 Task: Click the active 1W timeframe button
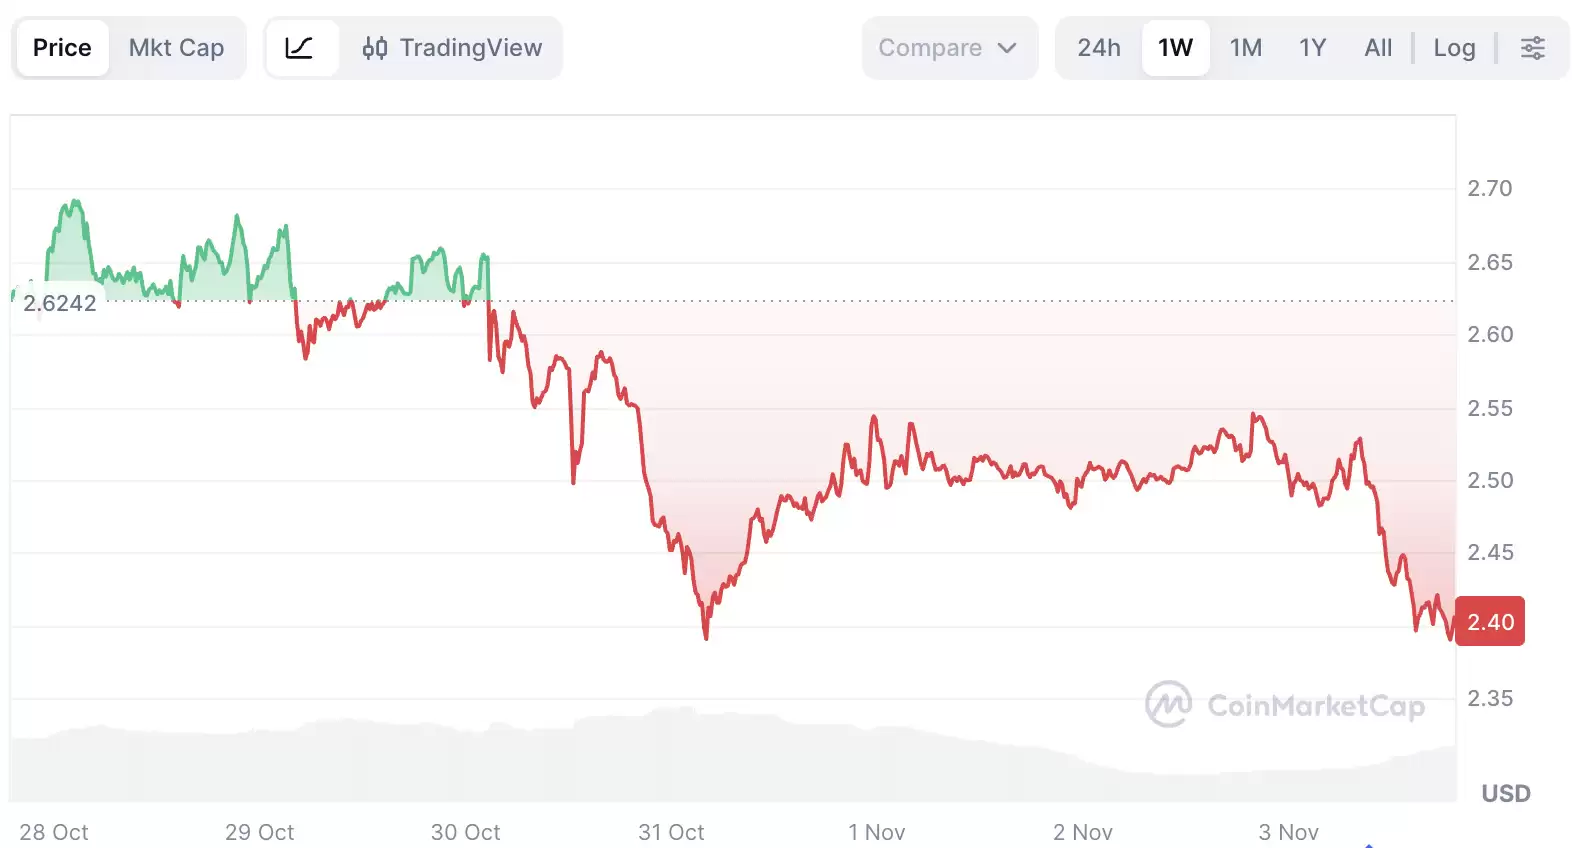[1175, 47]
